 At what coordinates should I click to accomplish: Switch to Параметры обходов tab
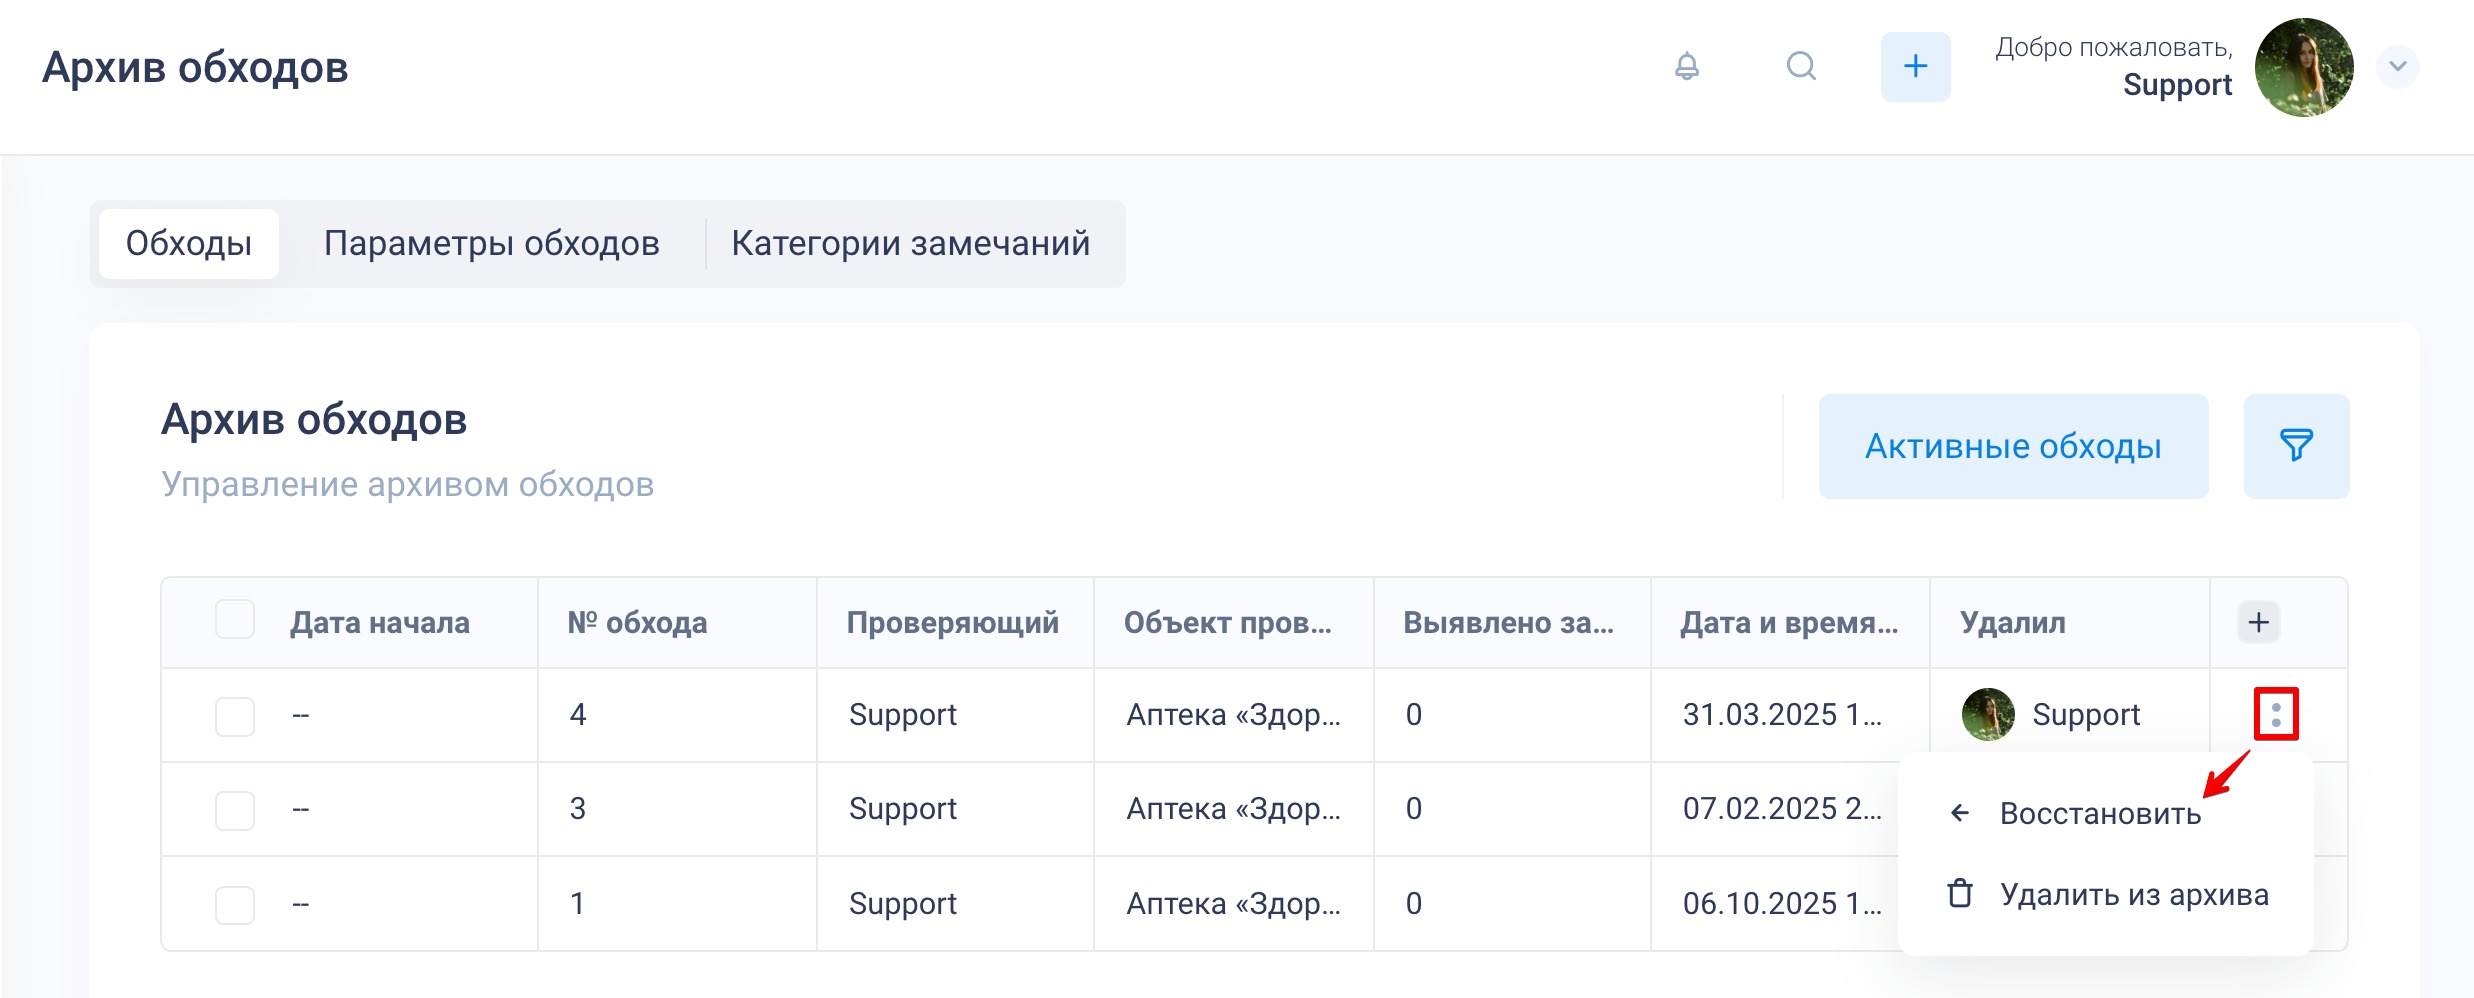(x=491, y=243)
